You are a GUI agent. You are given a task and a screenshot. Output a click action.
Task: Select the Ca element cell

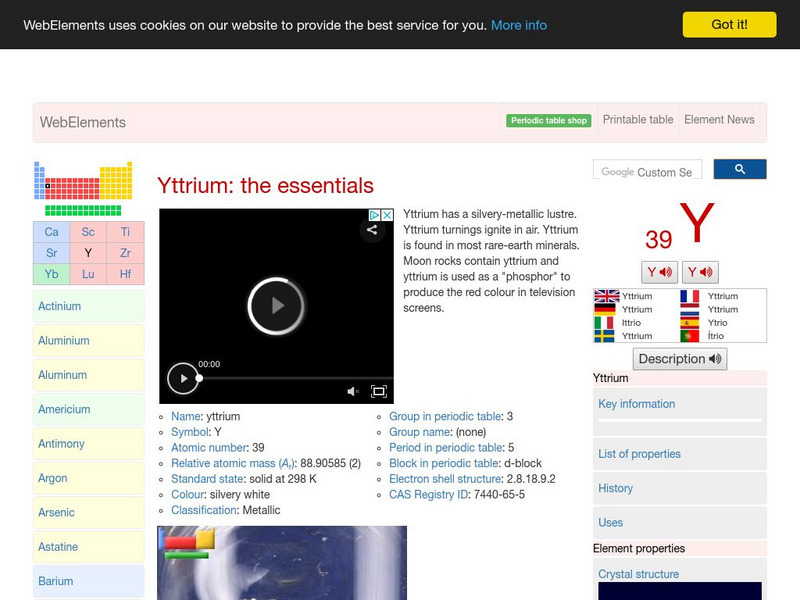click(52, 232)
